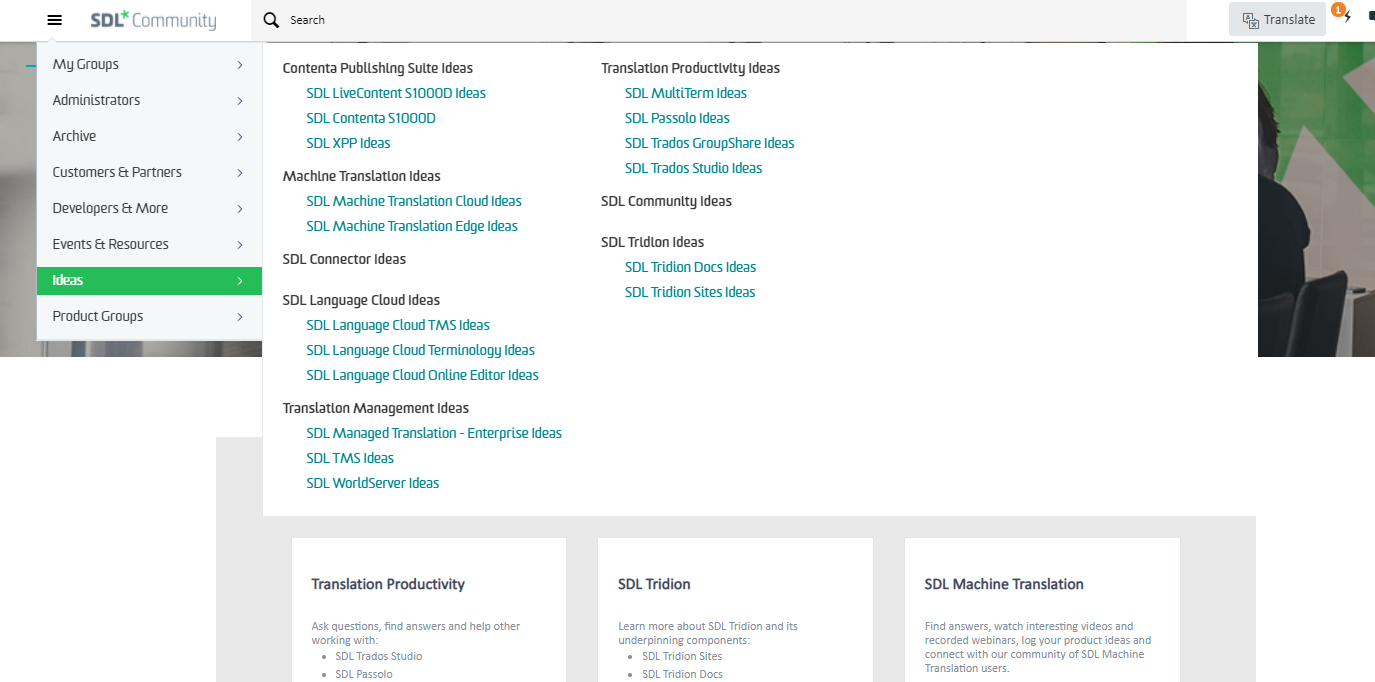This screenshot has width=1375, height=682.
Task: Click the Translate button
Action: (1278, 20)
